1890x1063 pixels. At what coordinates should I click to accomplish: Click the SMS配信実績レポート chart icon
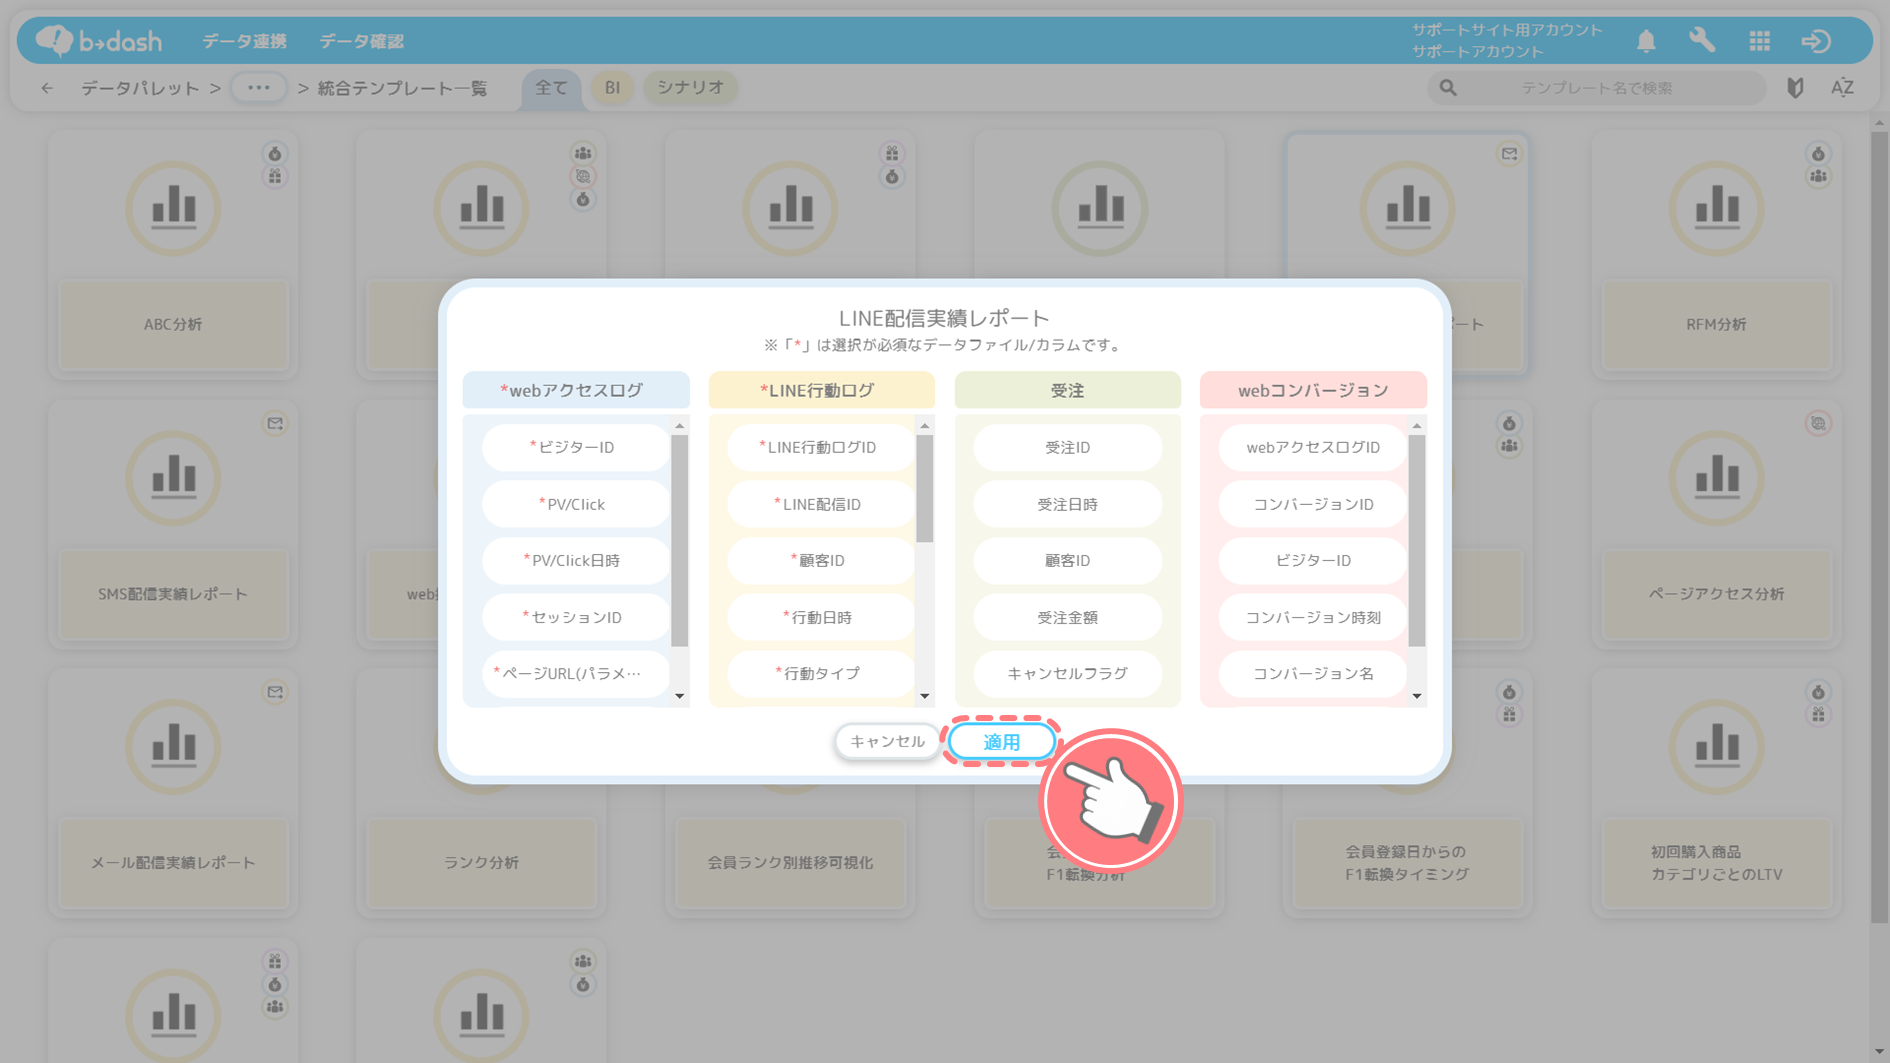[173, 477]
